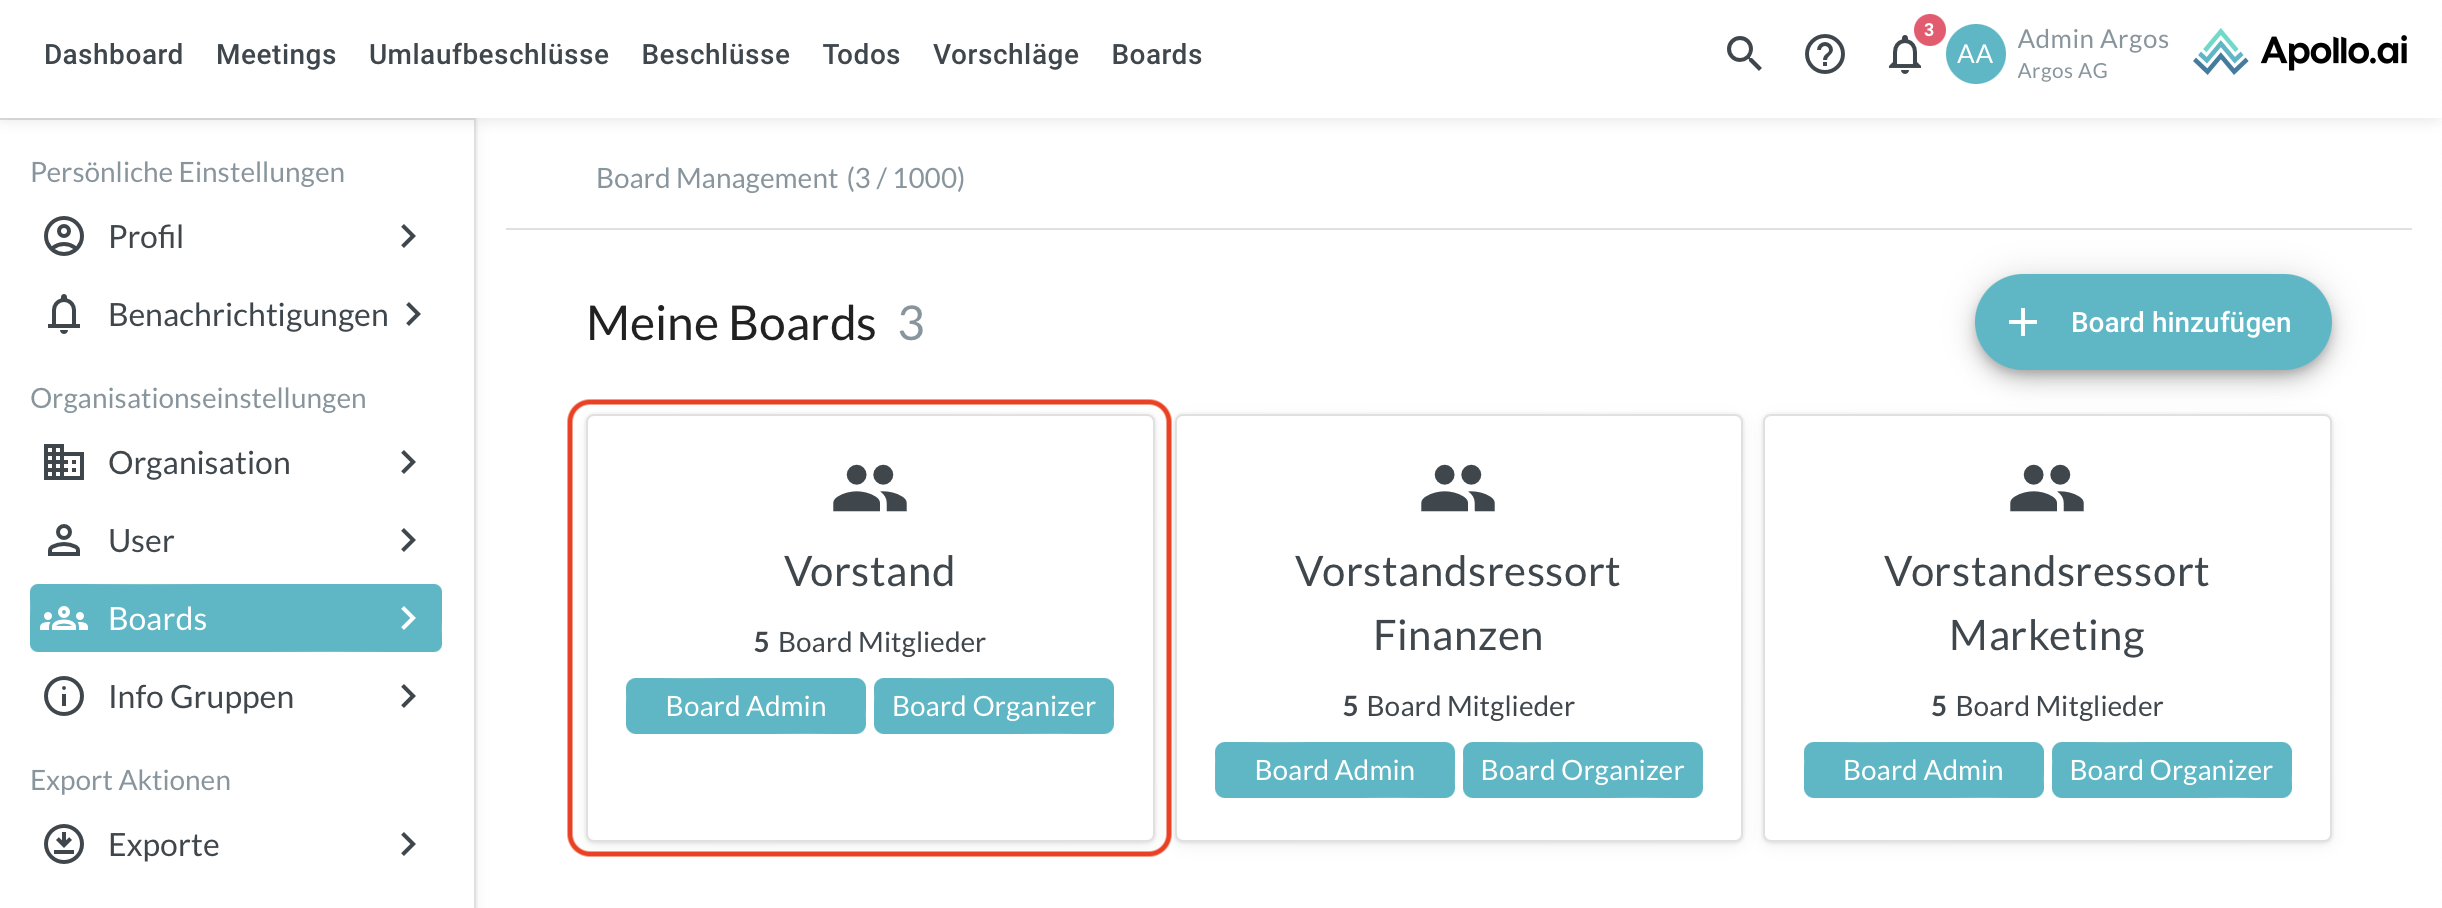
Task: Expand the User chevron arrow
Action: click(408, 541)
